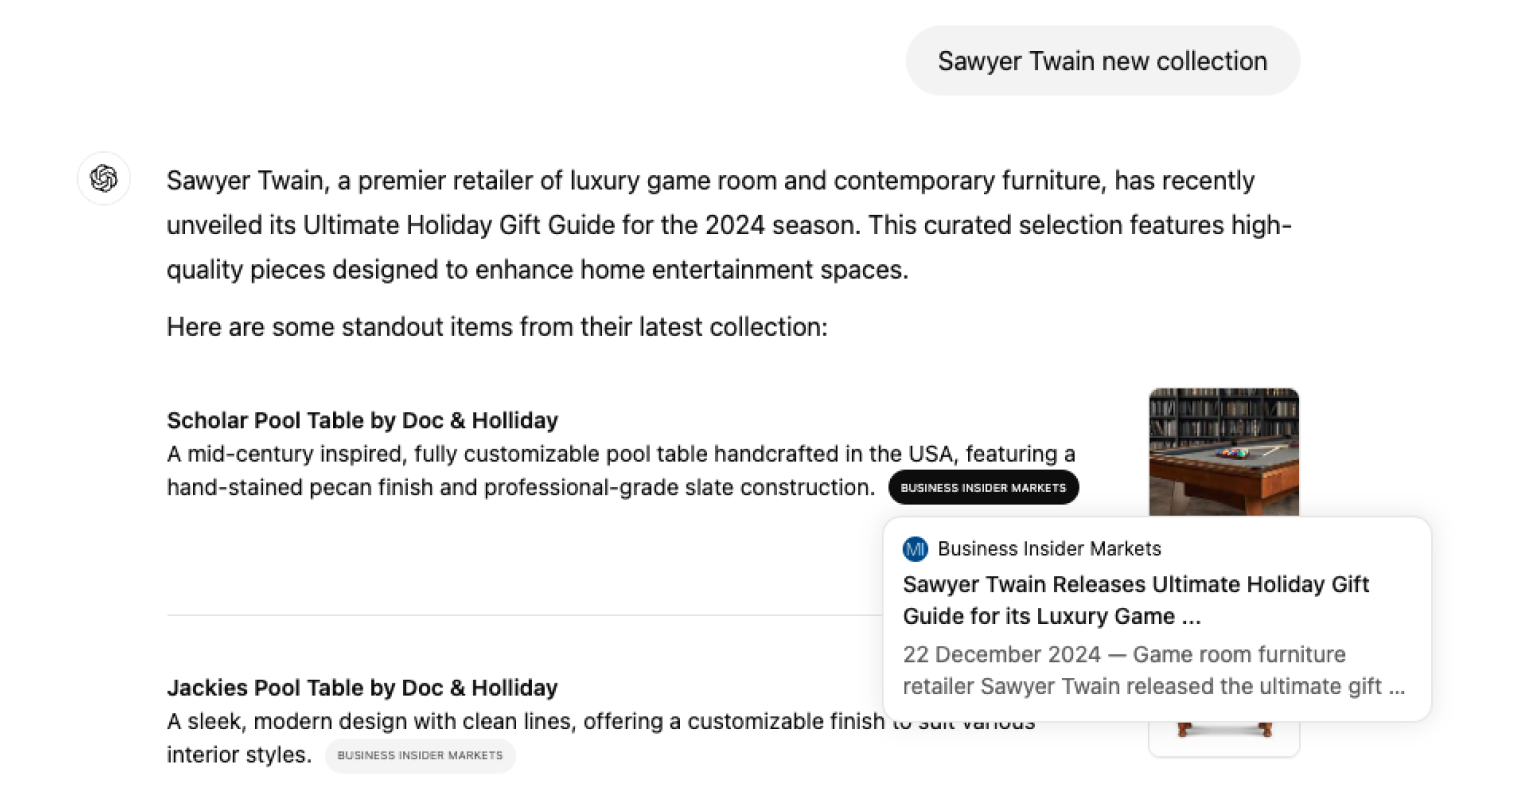Viewport: 1524px width, 810px height.
Task: Click the 22 December 2024 article snippet
Action: pyautogui.click(x=1153, y=670)
